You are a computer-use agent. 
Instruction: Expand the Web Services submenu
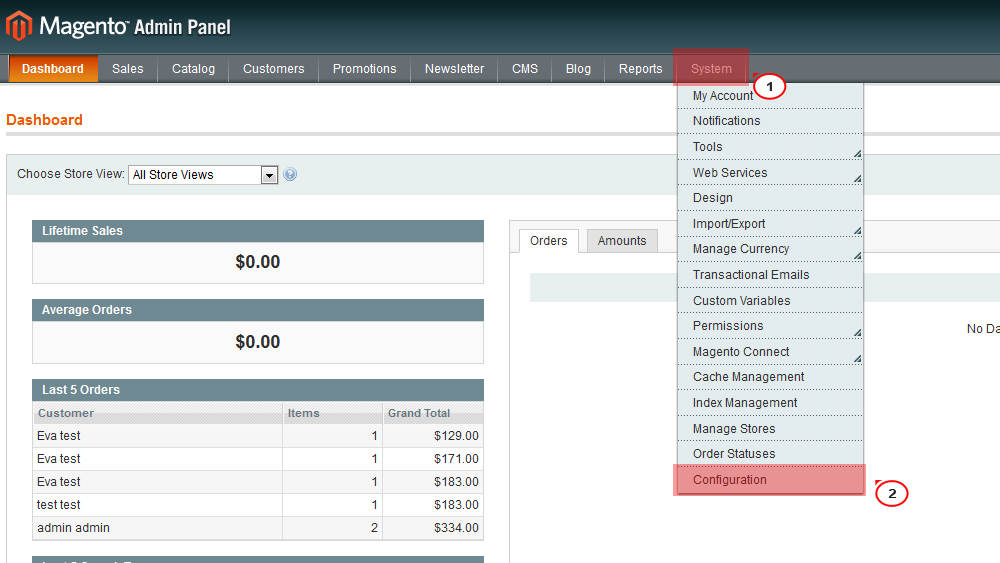coord(858,179)
